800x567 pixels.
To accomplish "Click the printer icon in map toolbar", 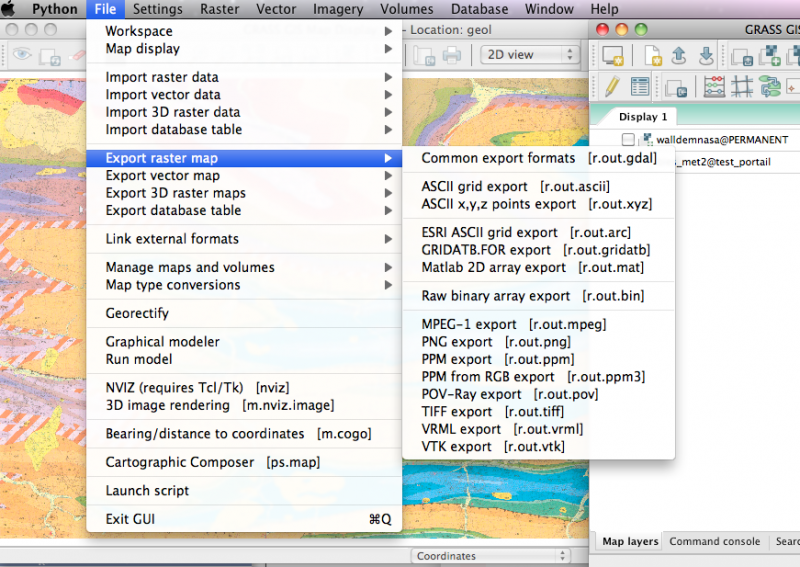I will (x=452, y=55).
